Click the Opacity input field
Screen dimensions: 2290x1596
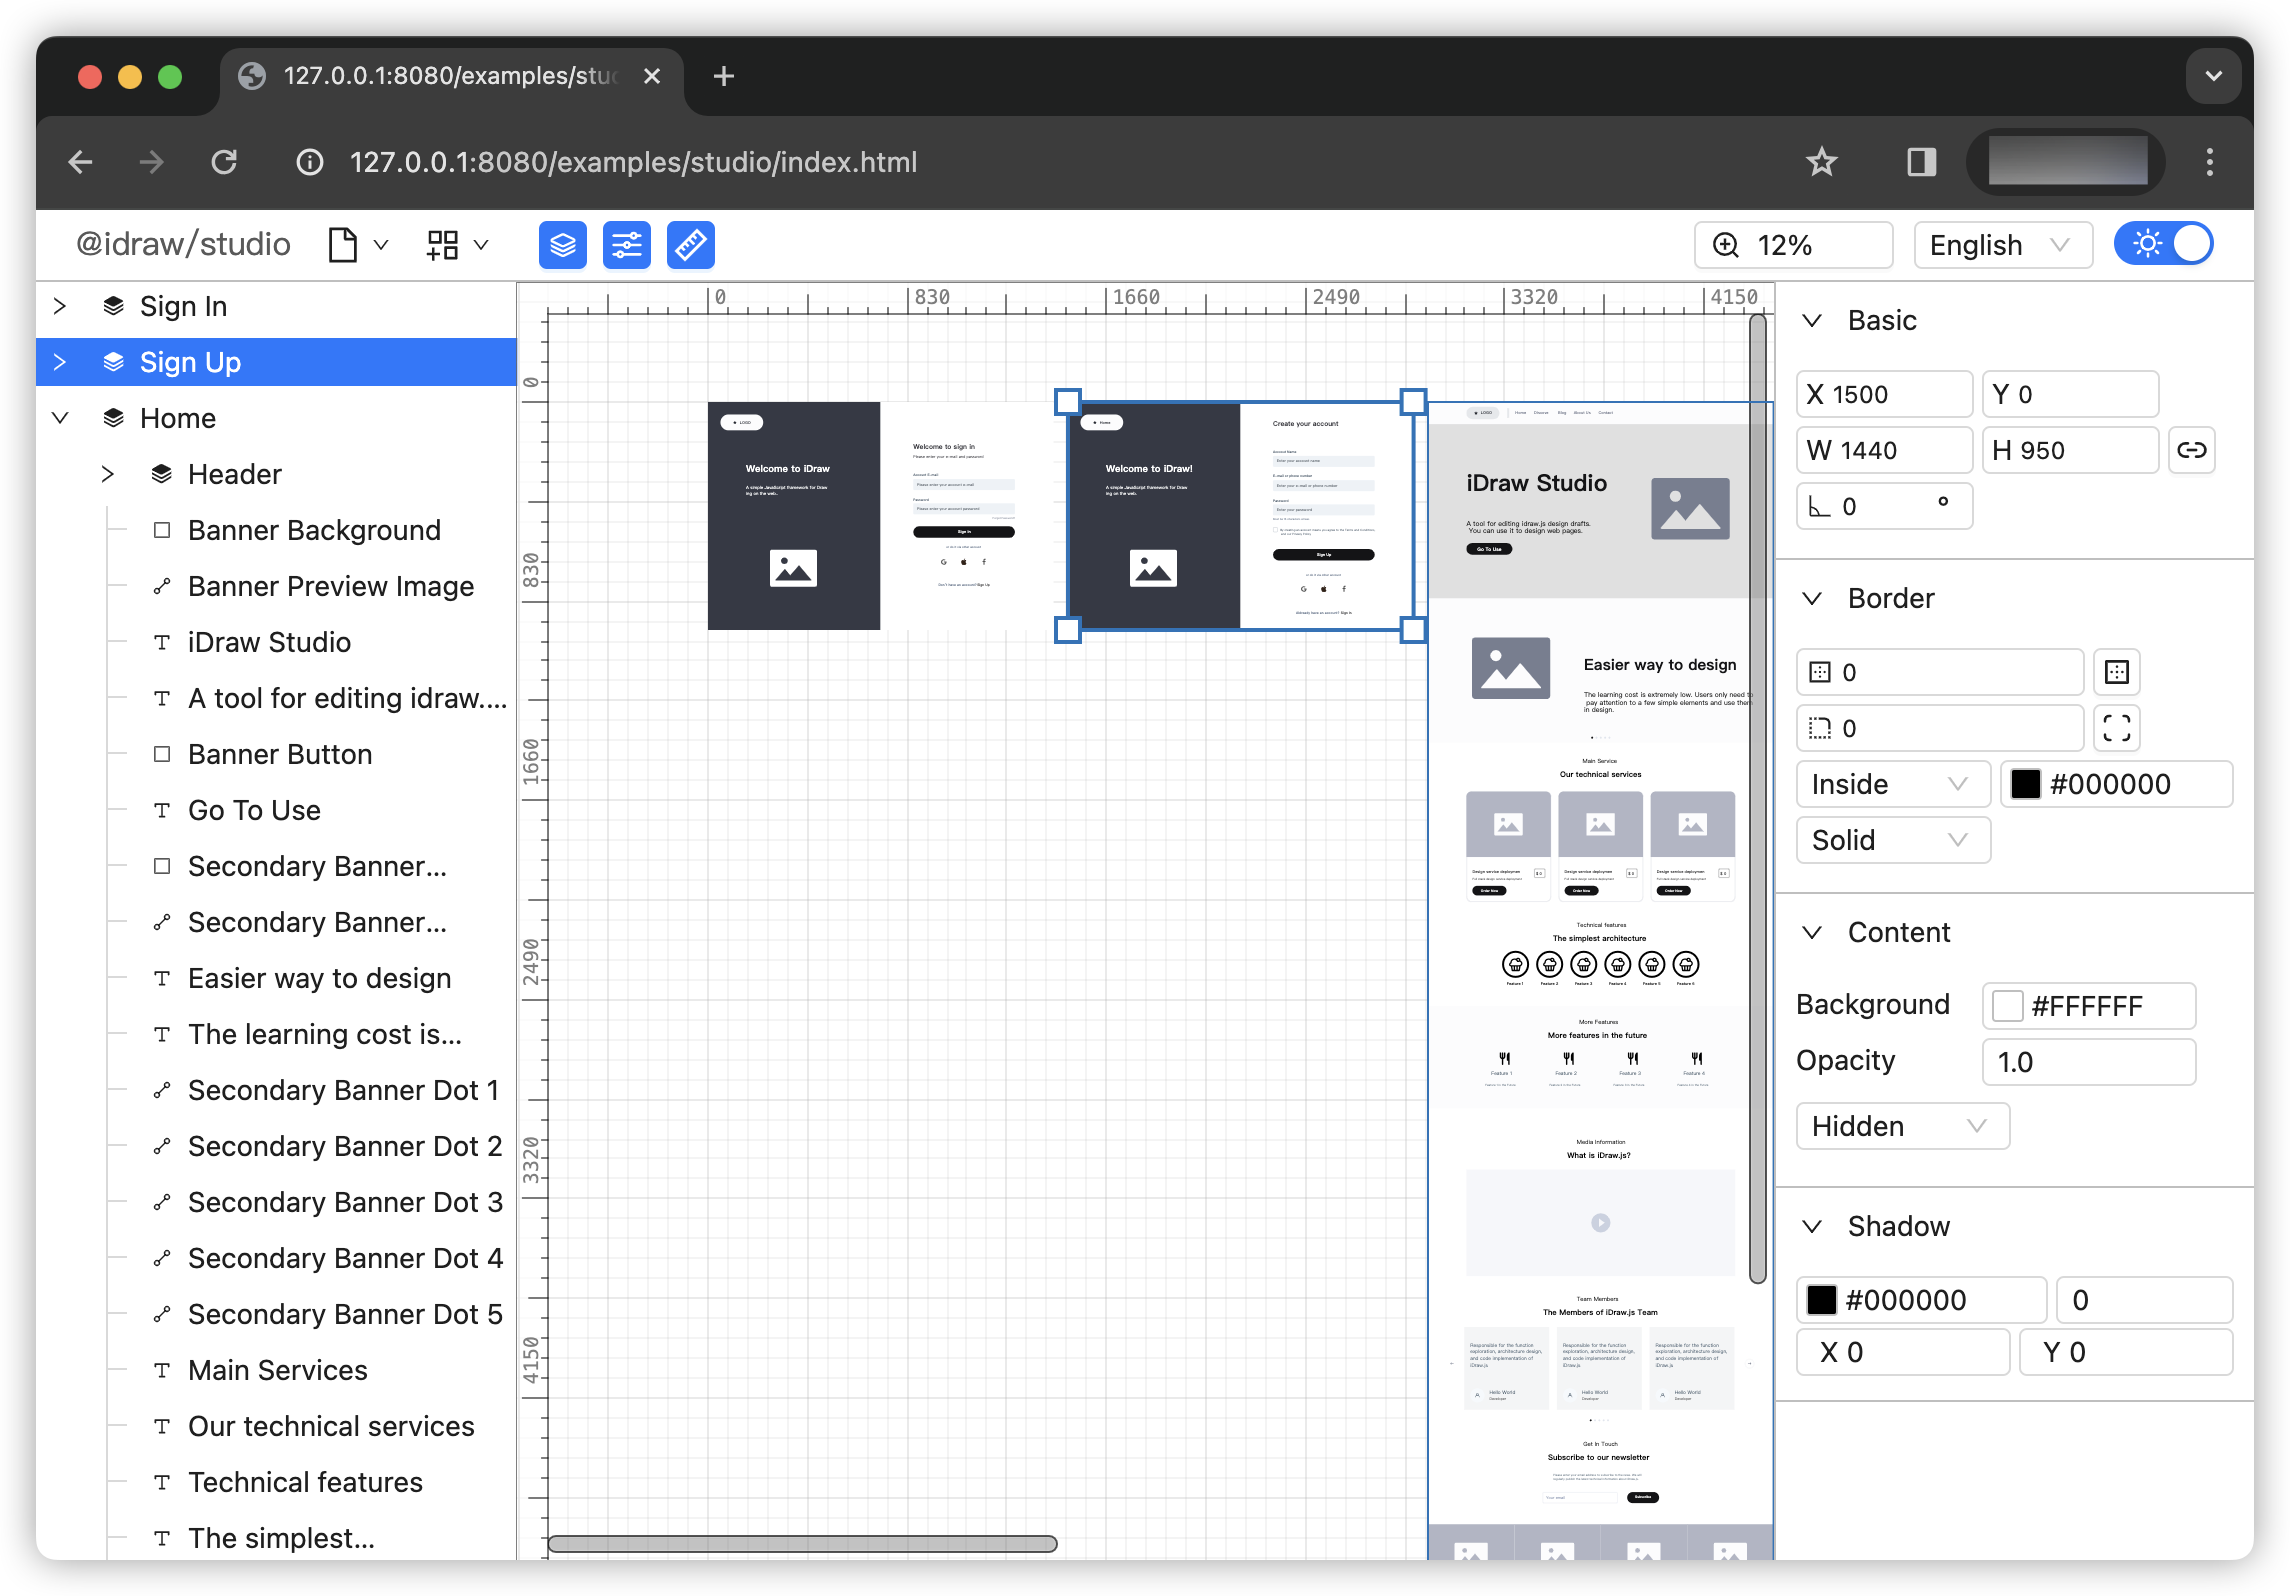(x=2088, y=1062)
